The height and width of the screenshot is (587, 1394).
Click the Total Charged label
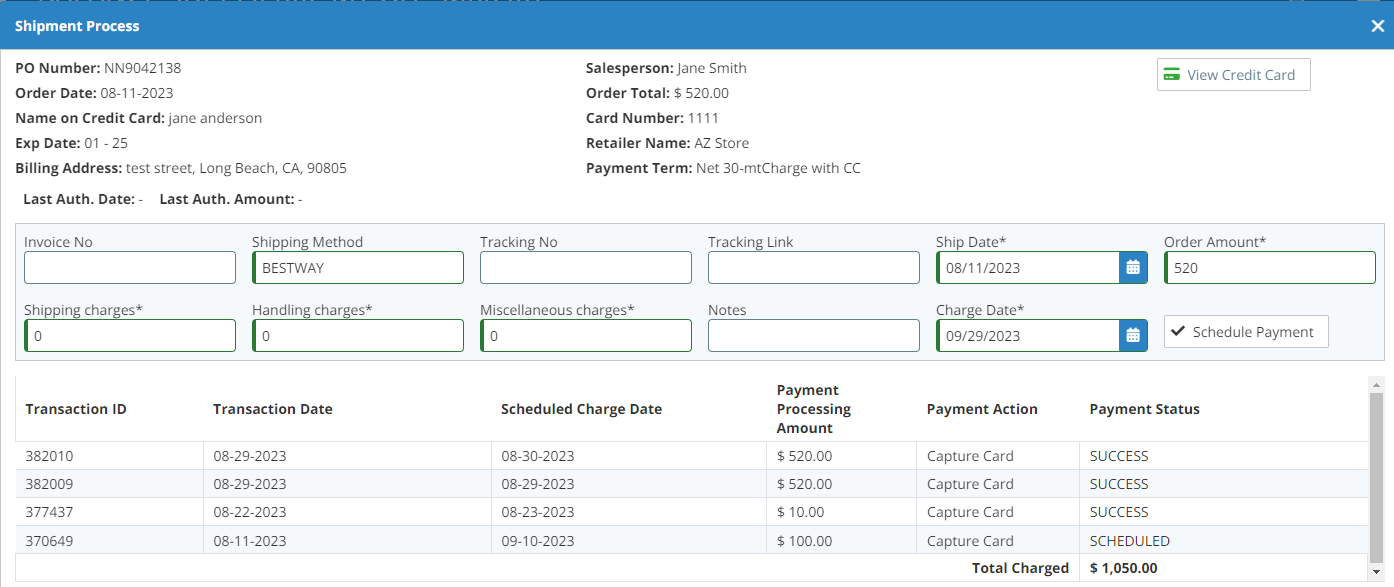point(1020,568)
